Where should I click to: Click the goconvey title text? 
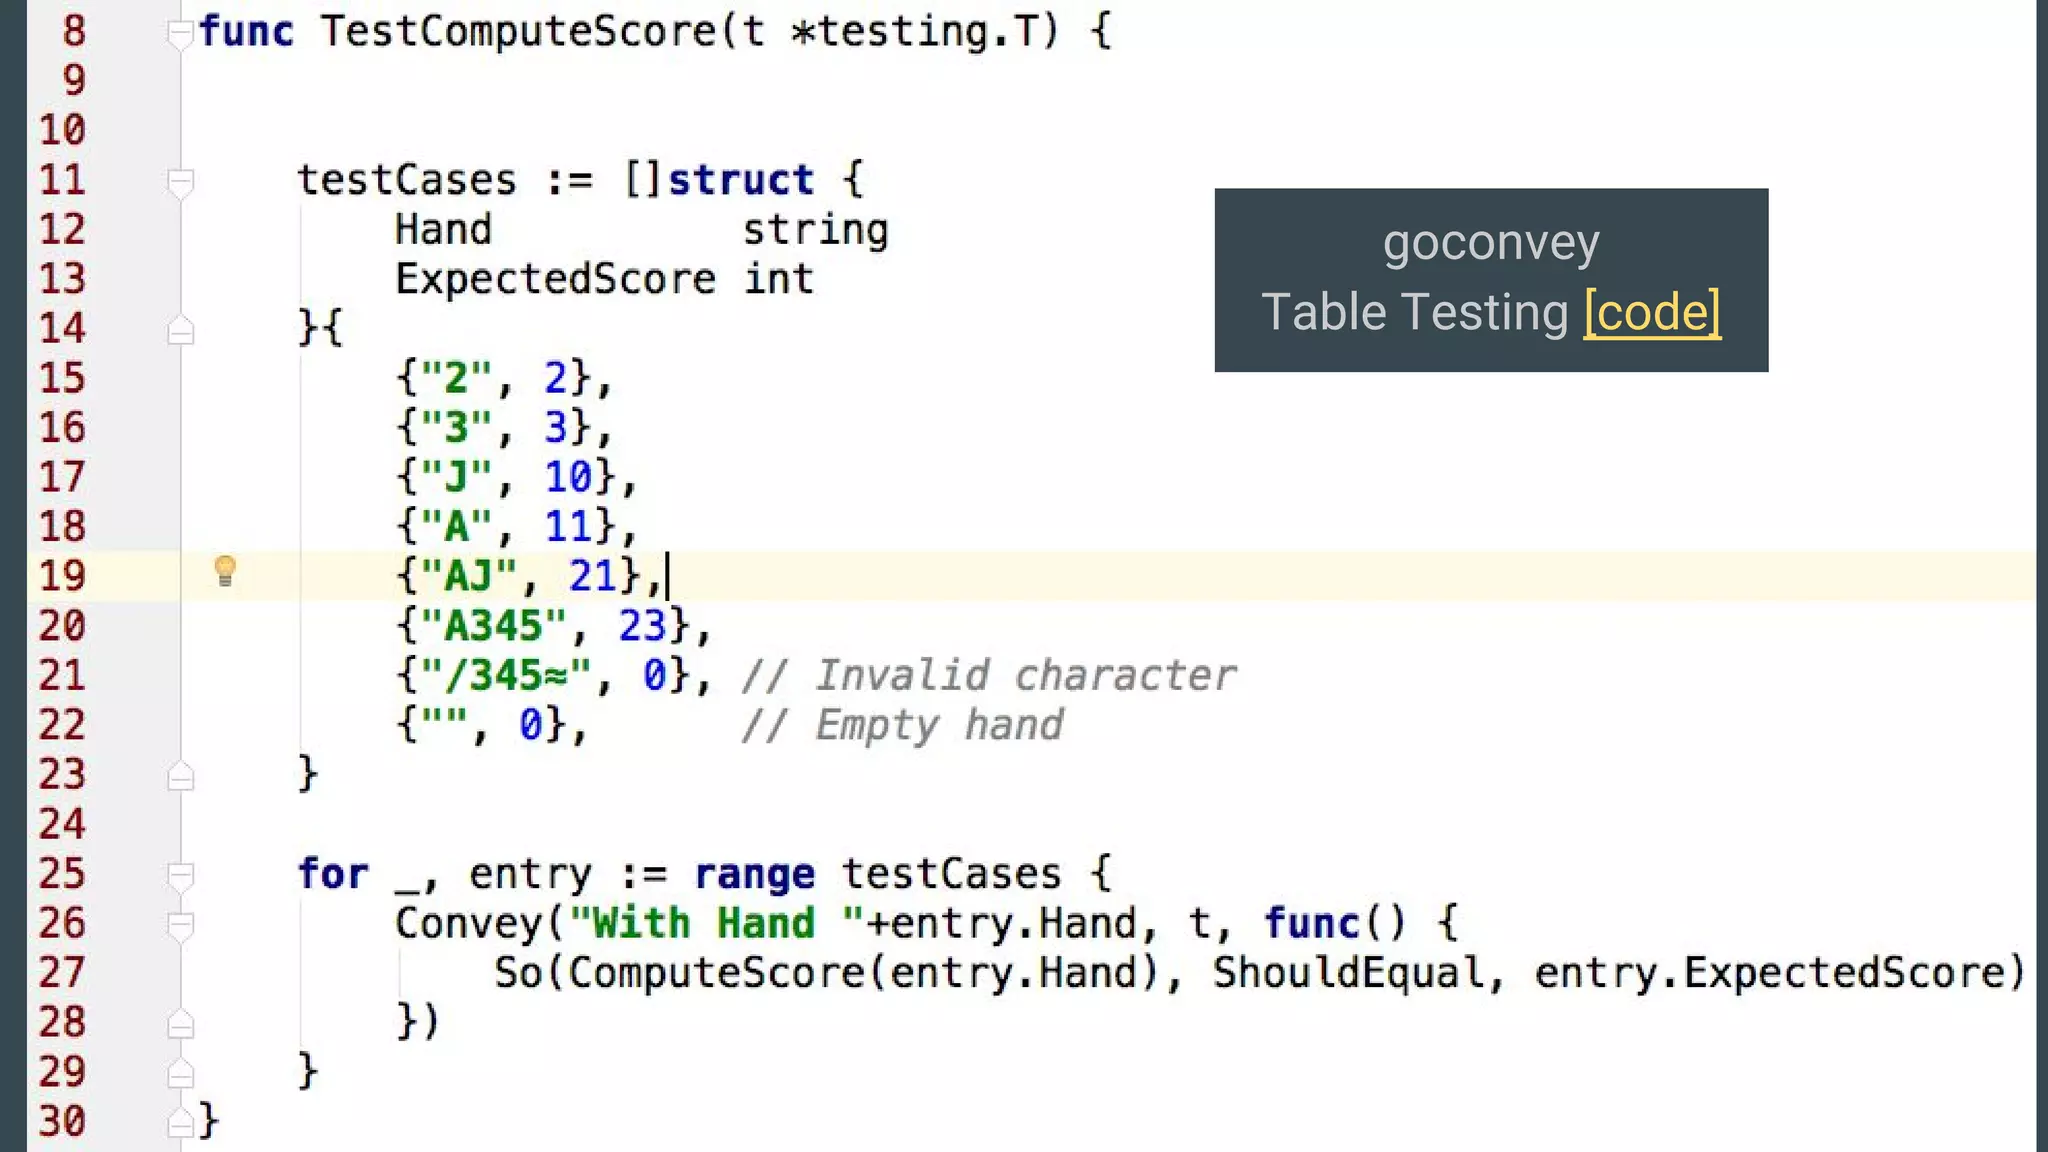tap(1491, 243)
